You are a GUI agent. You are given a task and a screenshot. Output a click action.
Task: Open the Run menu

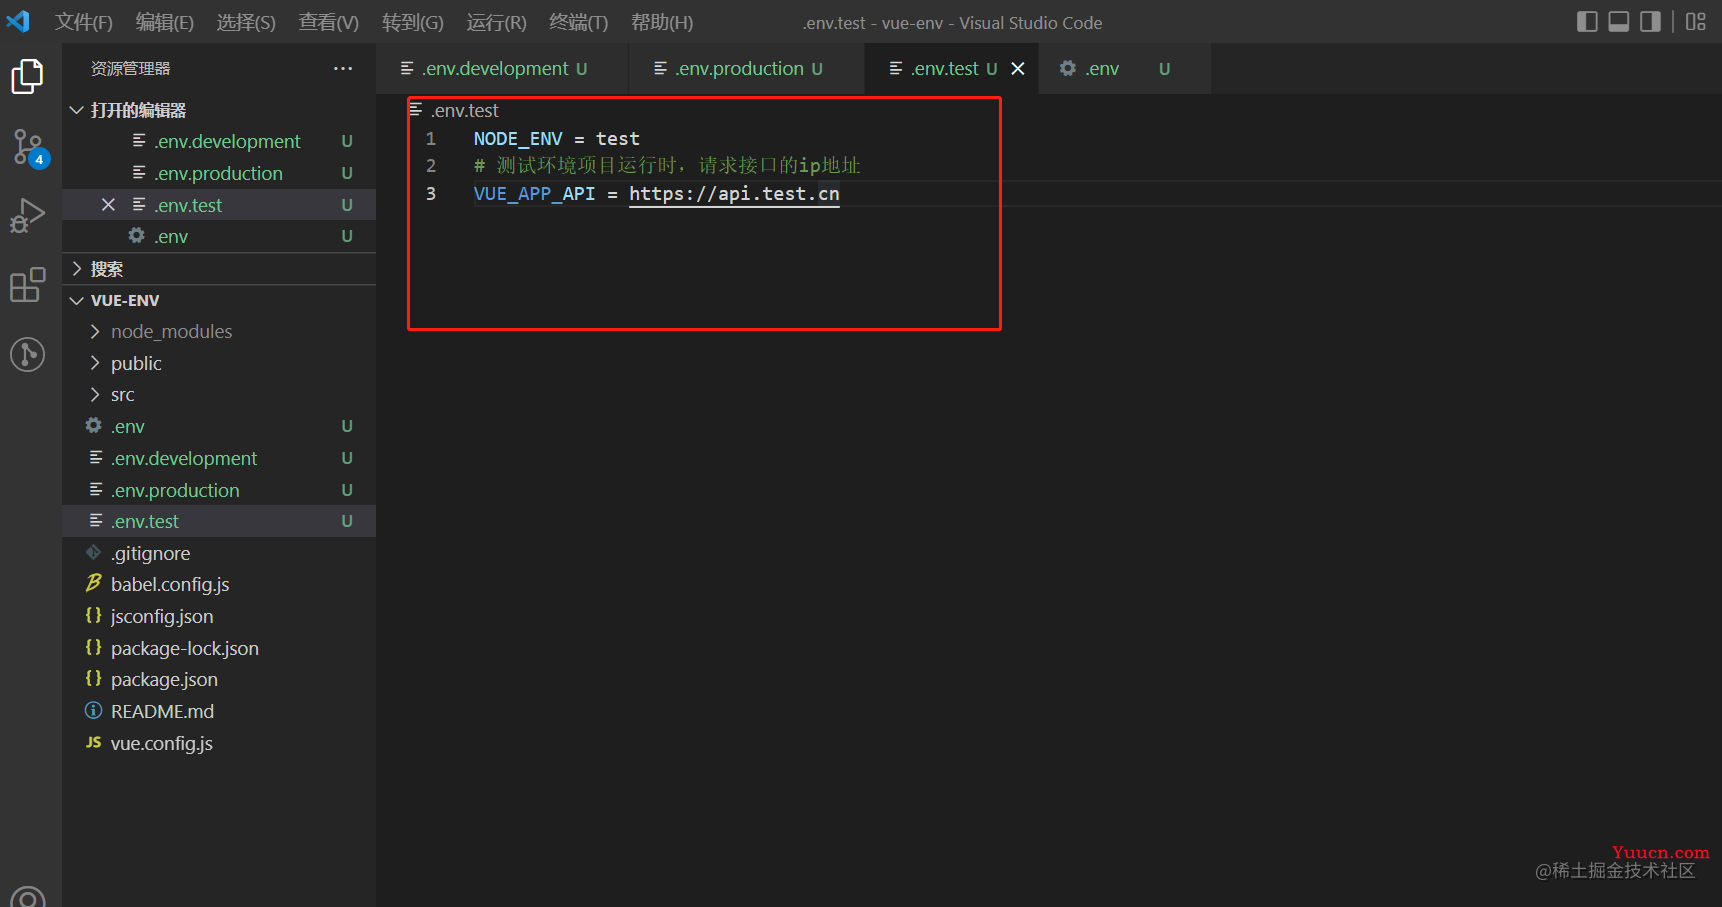pos(496,22)
